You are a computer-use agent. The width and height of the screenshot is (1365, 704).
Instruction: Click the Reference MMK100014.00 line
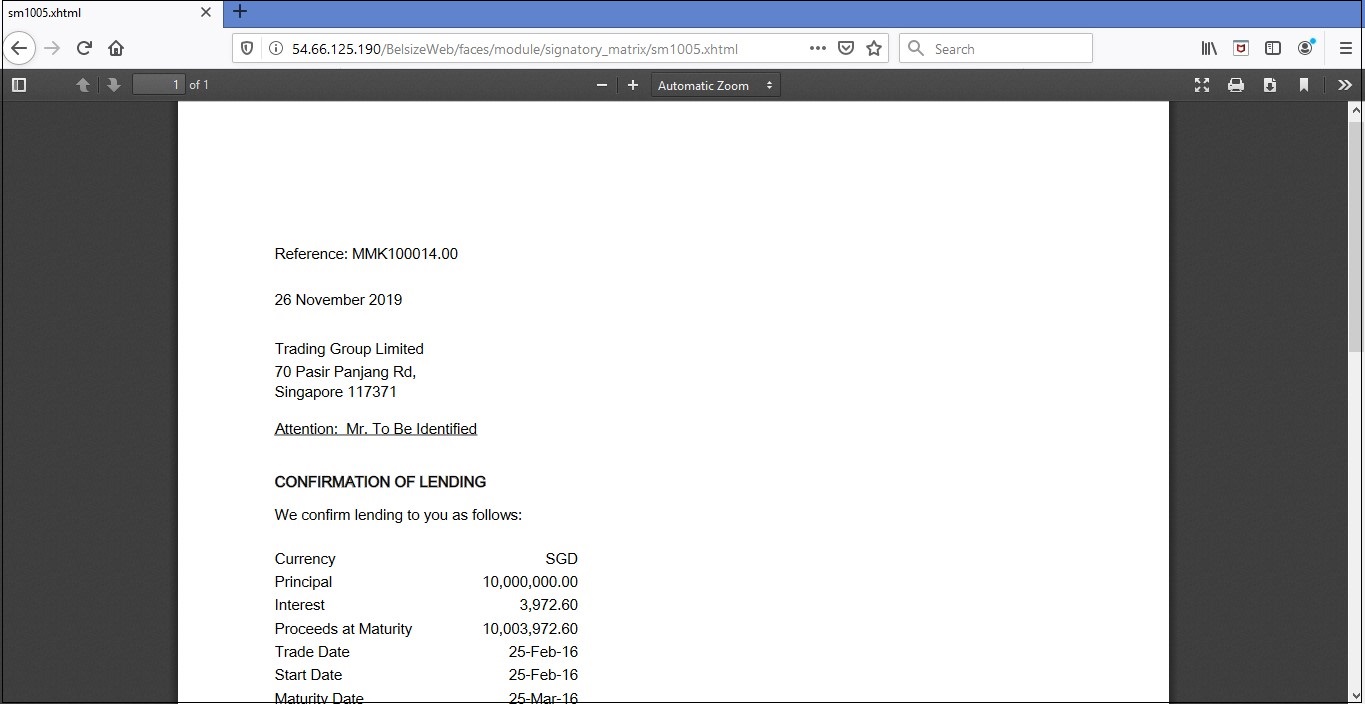tap(366, 254)
